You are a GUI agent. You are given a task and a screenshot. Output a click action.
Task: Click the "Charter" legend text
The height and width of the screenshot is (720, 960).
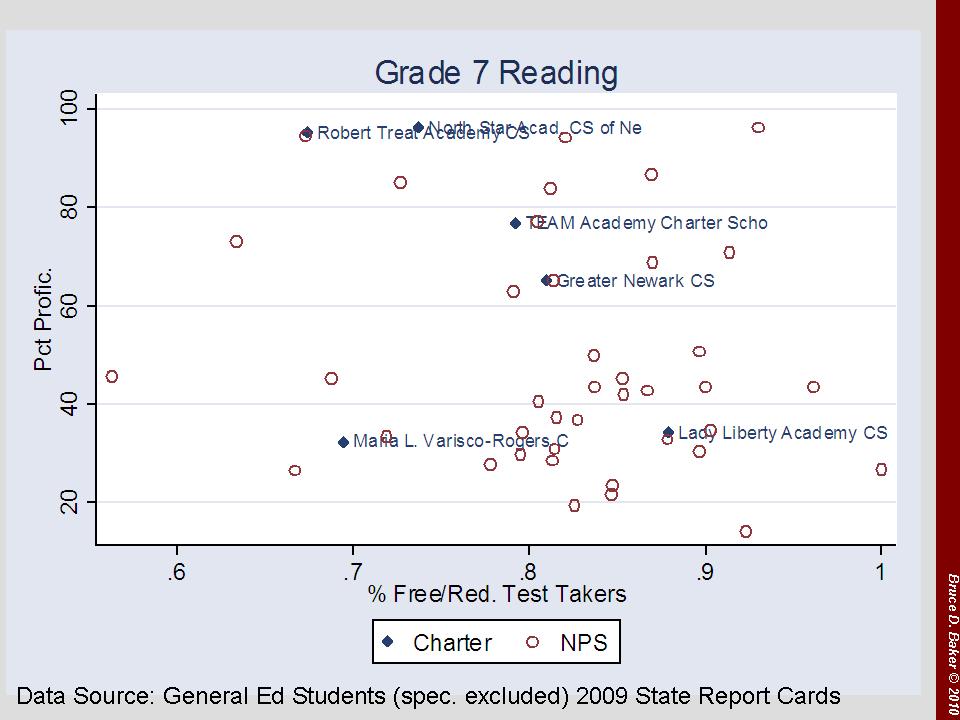click(x=452, y=642)
